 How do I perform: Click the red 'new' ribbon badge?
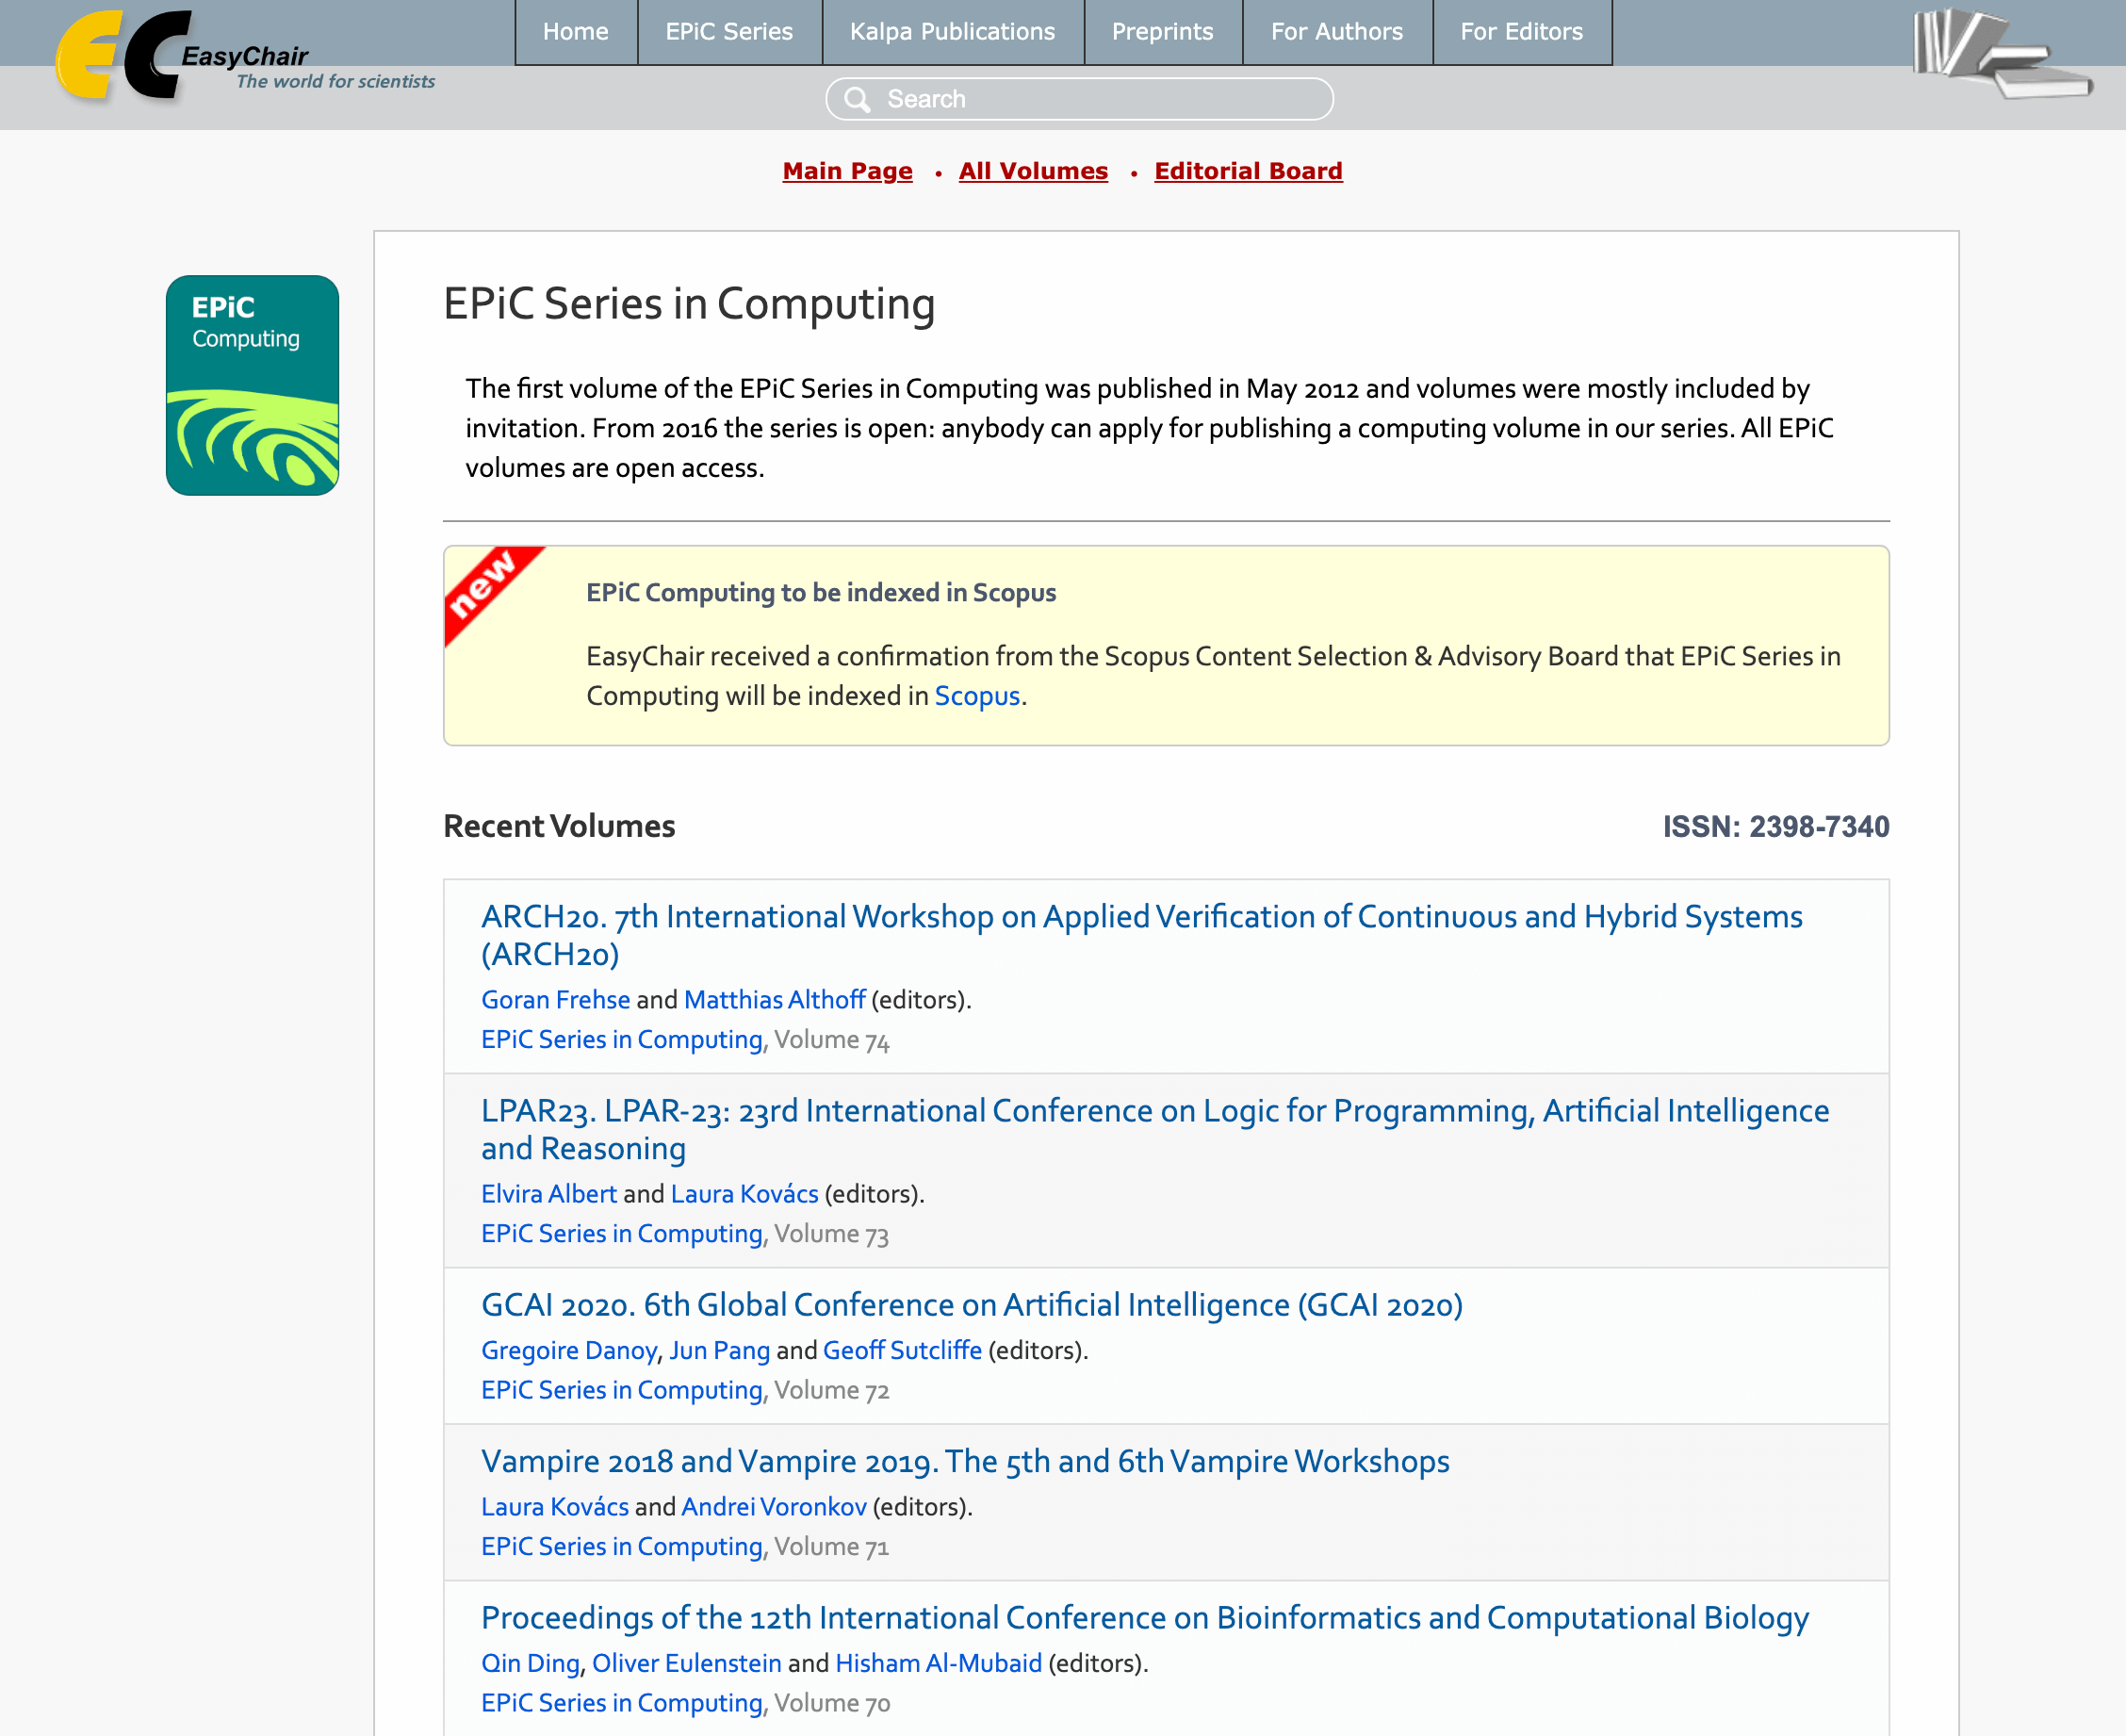[x=486, y=589]
